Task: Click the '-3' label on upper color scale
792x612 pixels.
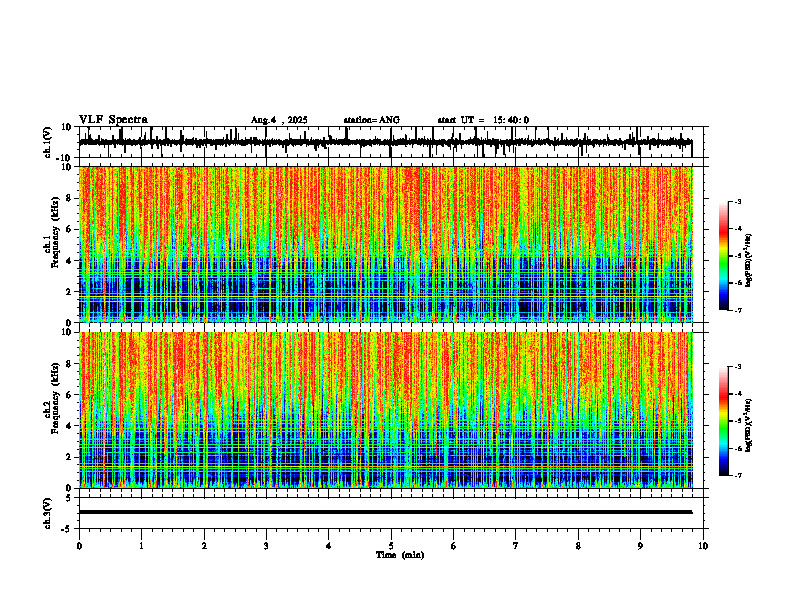Action: (x=738, y=201)
